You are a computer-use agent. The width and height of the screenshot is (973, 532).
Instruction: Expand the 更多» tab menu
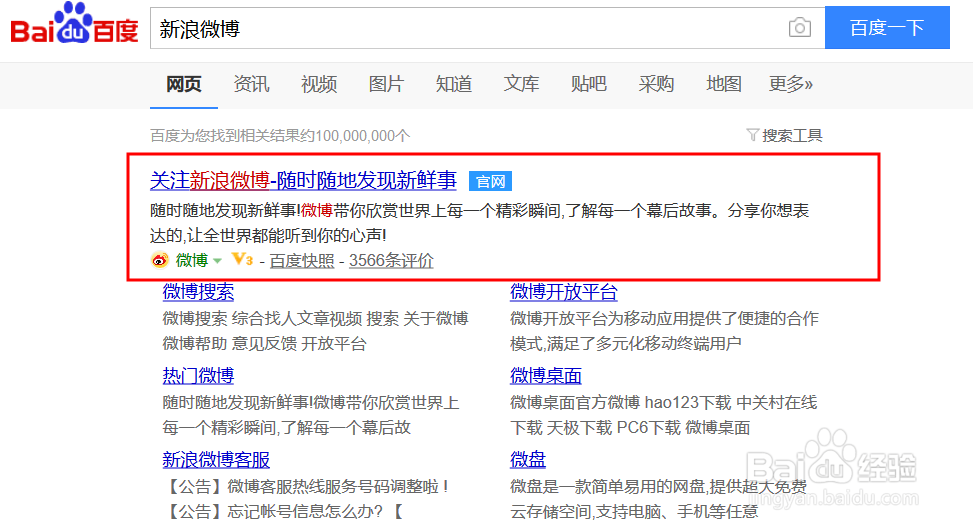791,84
